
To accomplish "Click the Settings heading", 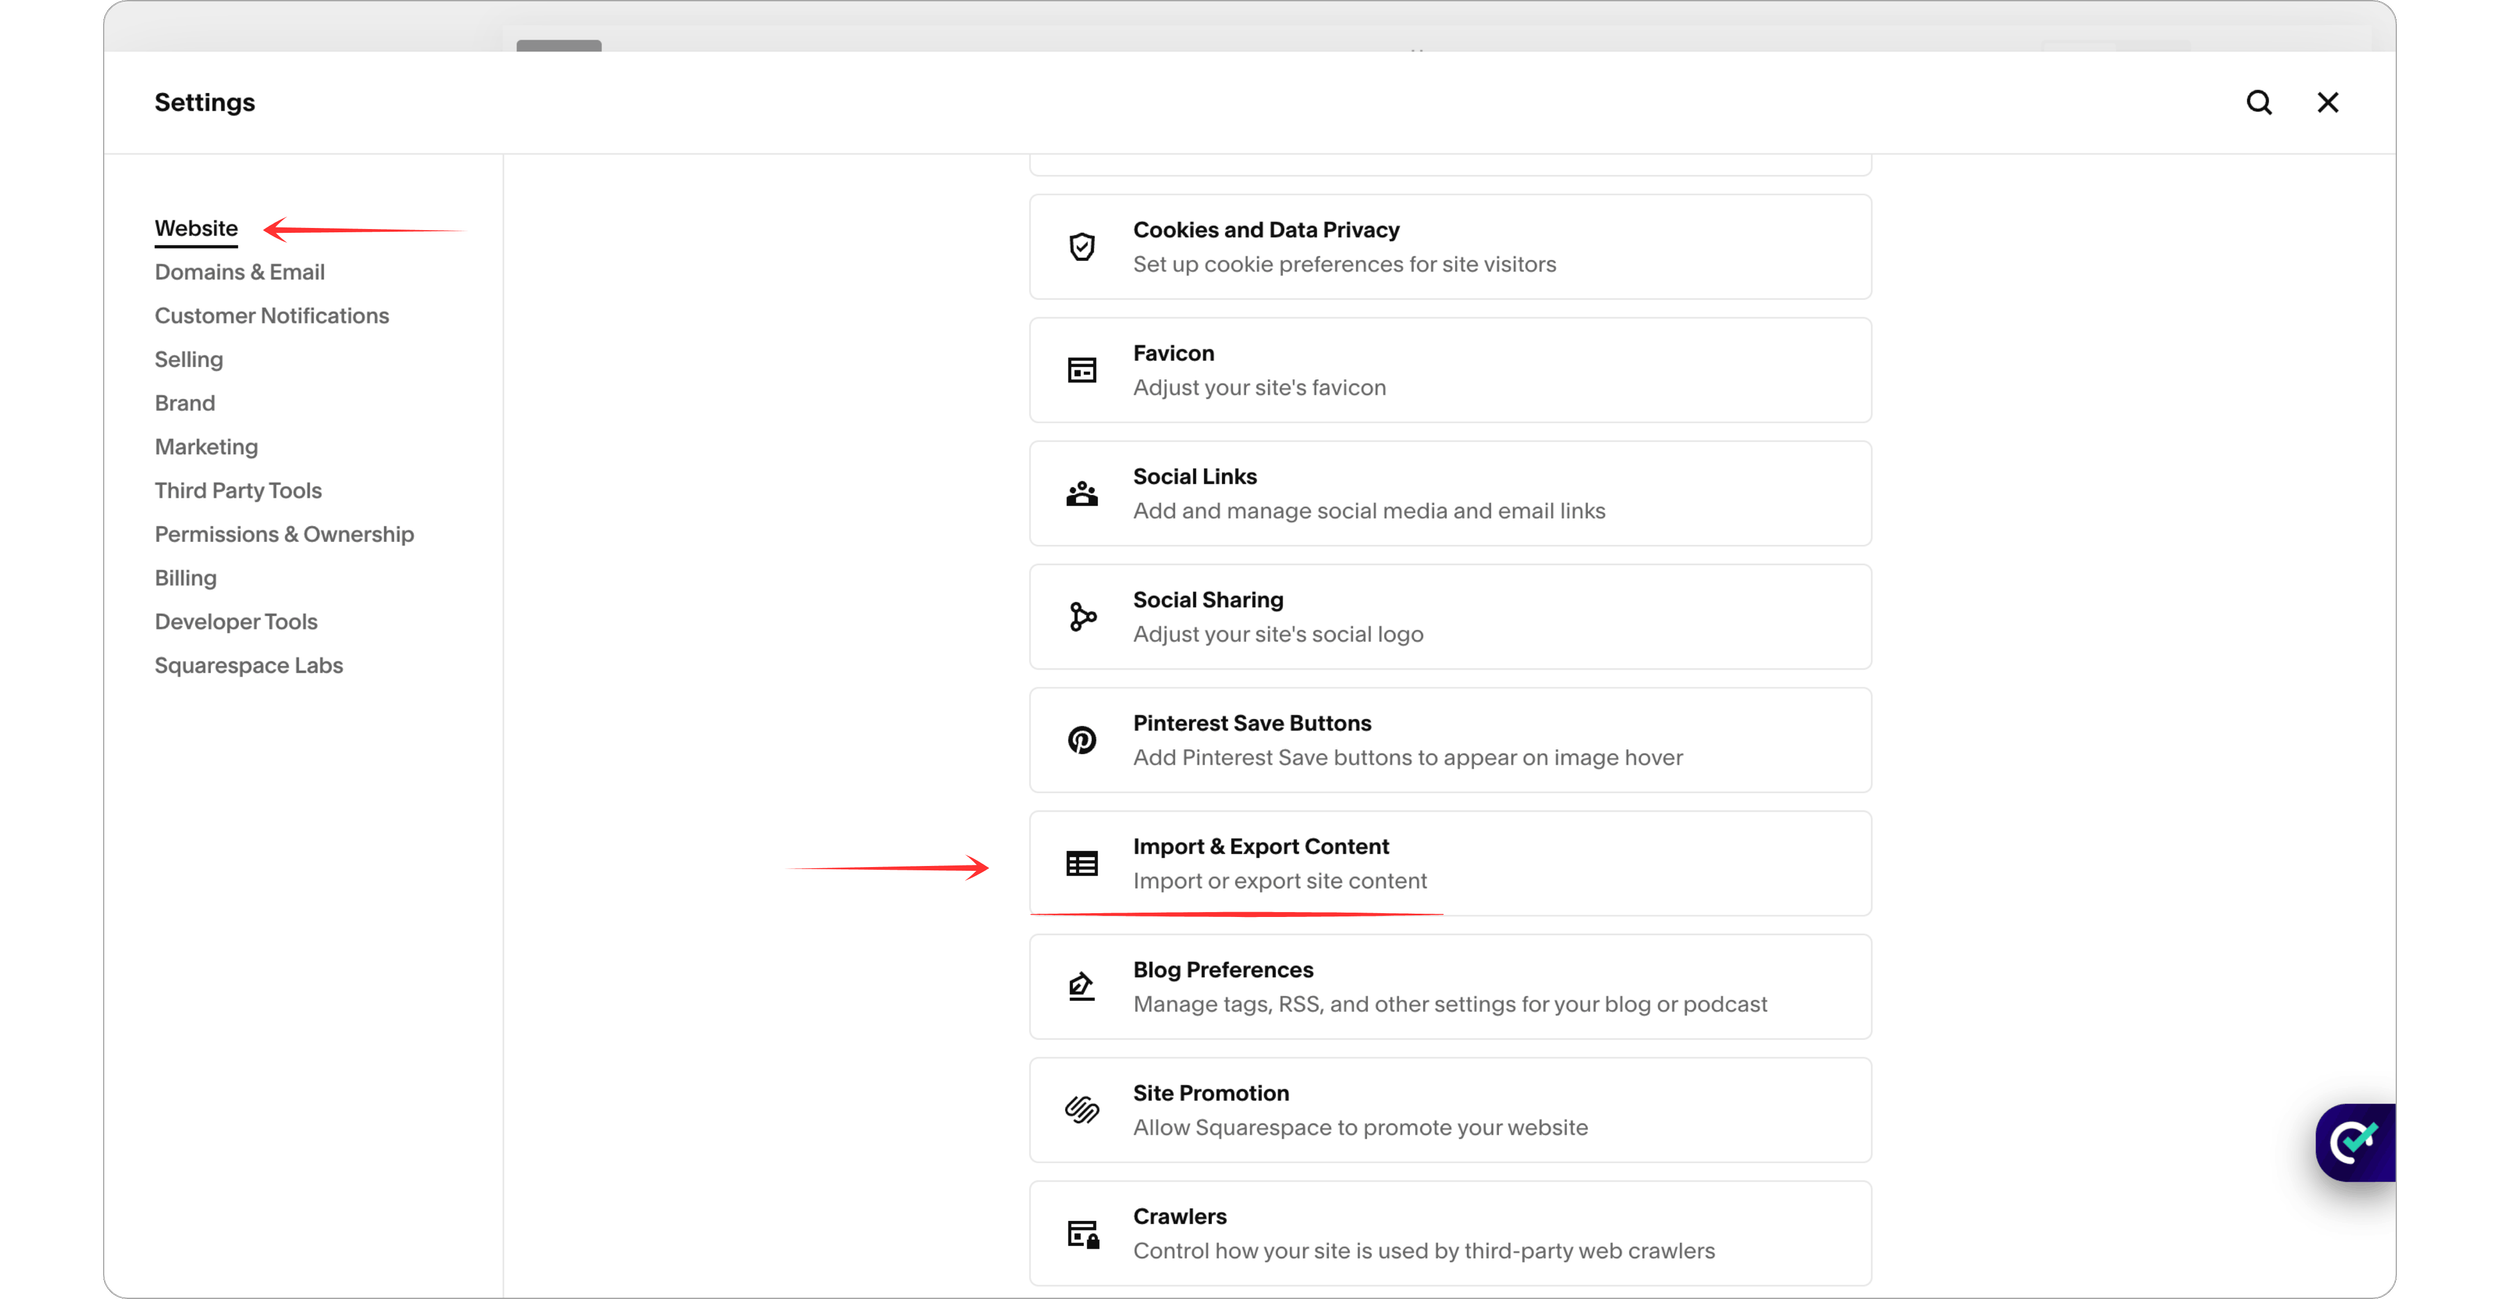I will pyautogui.click(x=204, y=102).
